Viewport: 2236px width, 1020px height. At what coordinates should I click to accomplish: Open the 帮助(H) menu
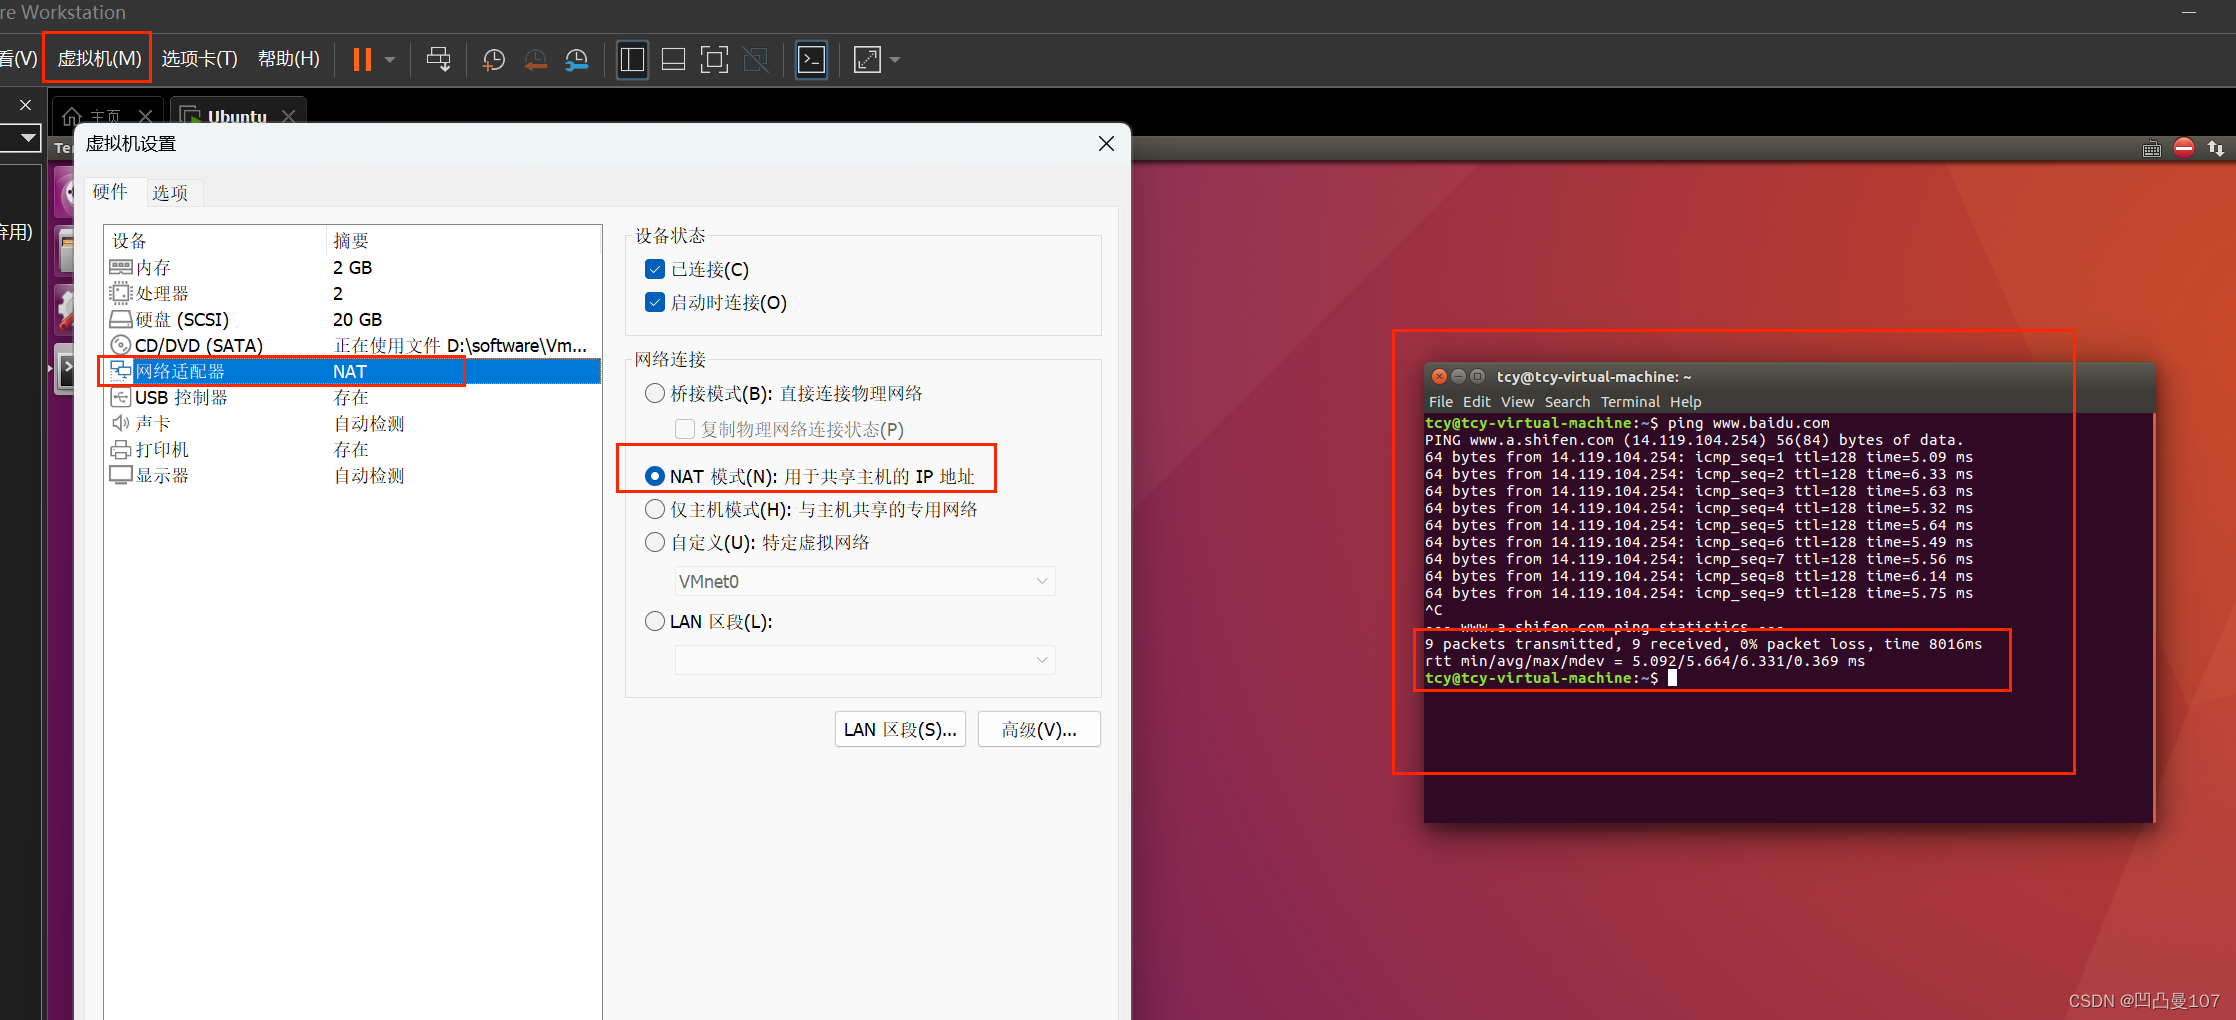coord(288,58)
